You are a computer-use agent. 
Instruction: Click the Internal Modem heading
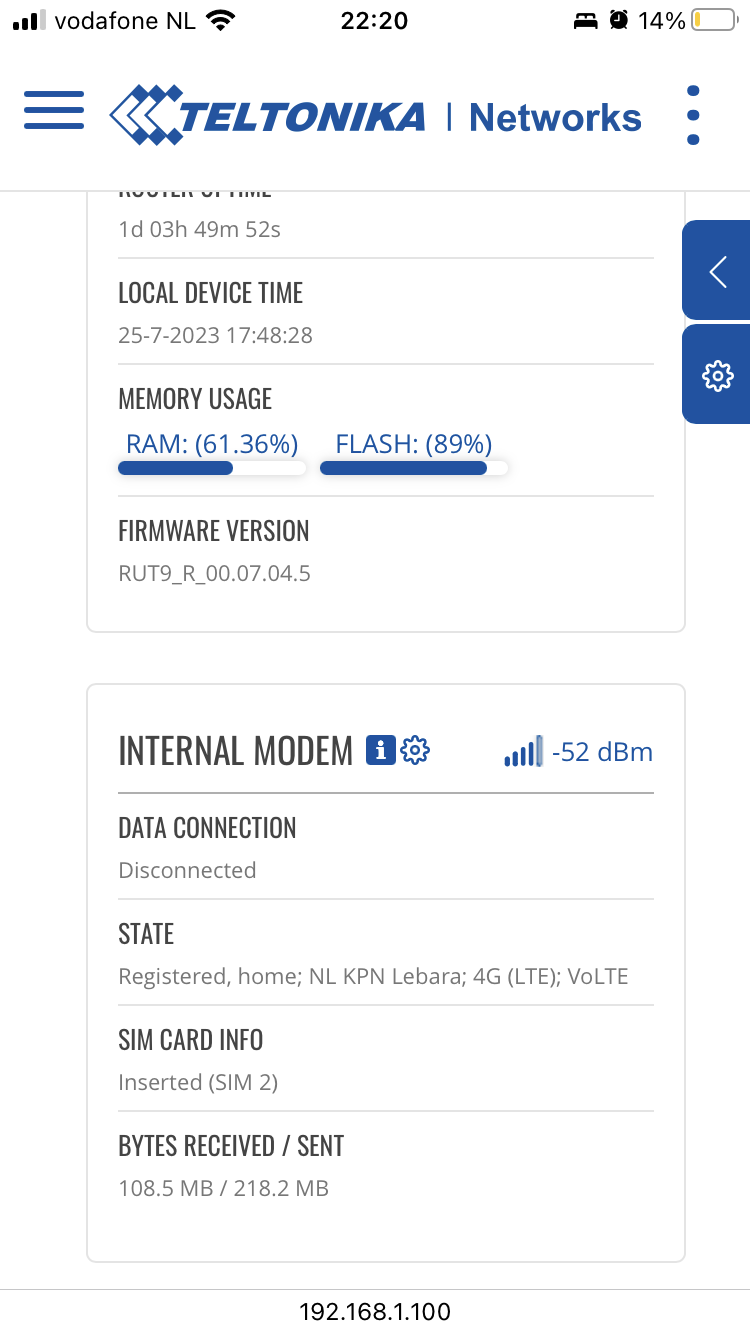(236, 750)
